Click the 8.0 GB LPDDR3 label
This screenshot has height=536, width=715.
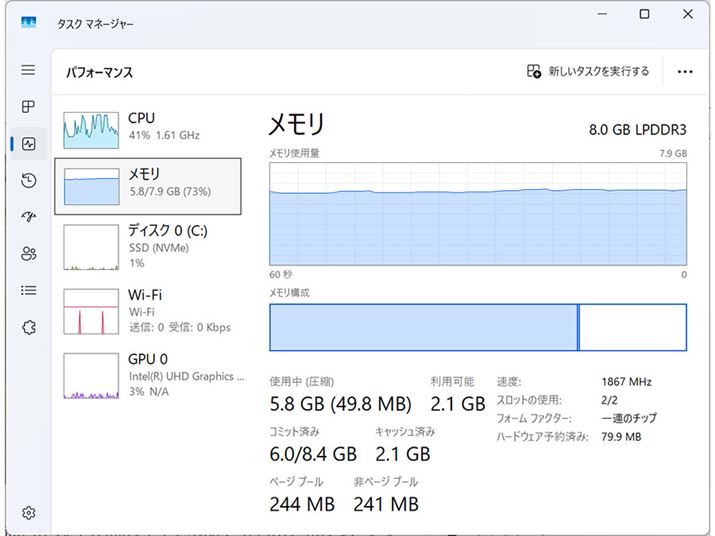(x=637, y=130)
